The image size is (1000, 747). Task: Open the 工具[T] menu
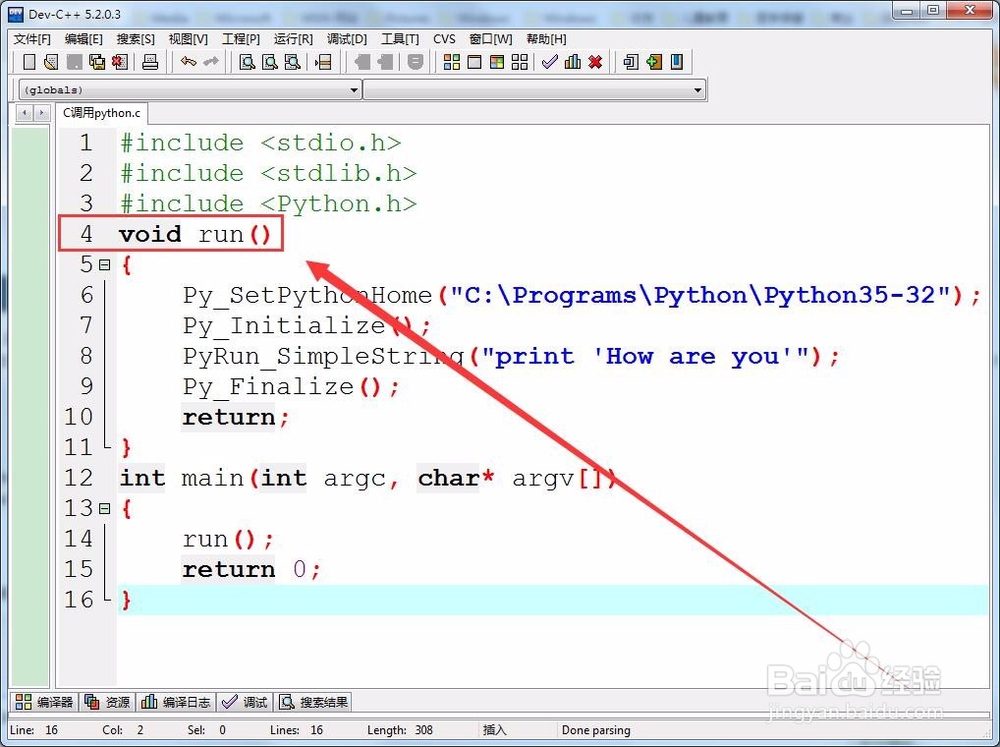click(401, 39)
